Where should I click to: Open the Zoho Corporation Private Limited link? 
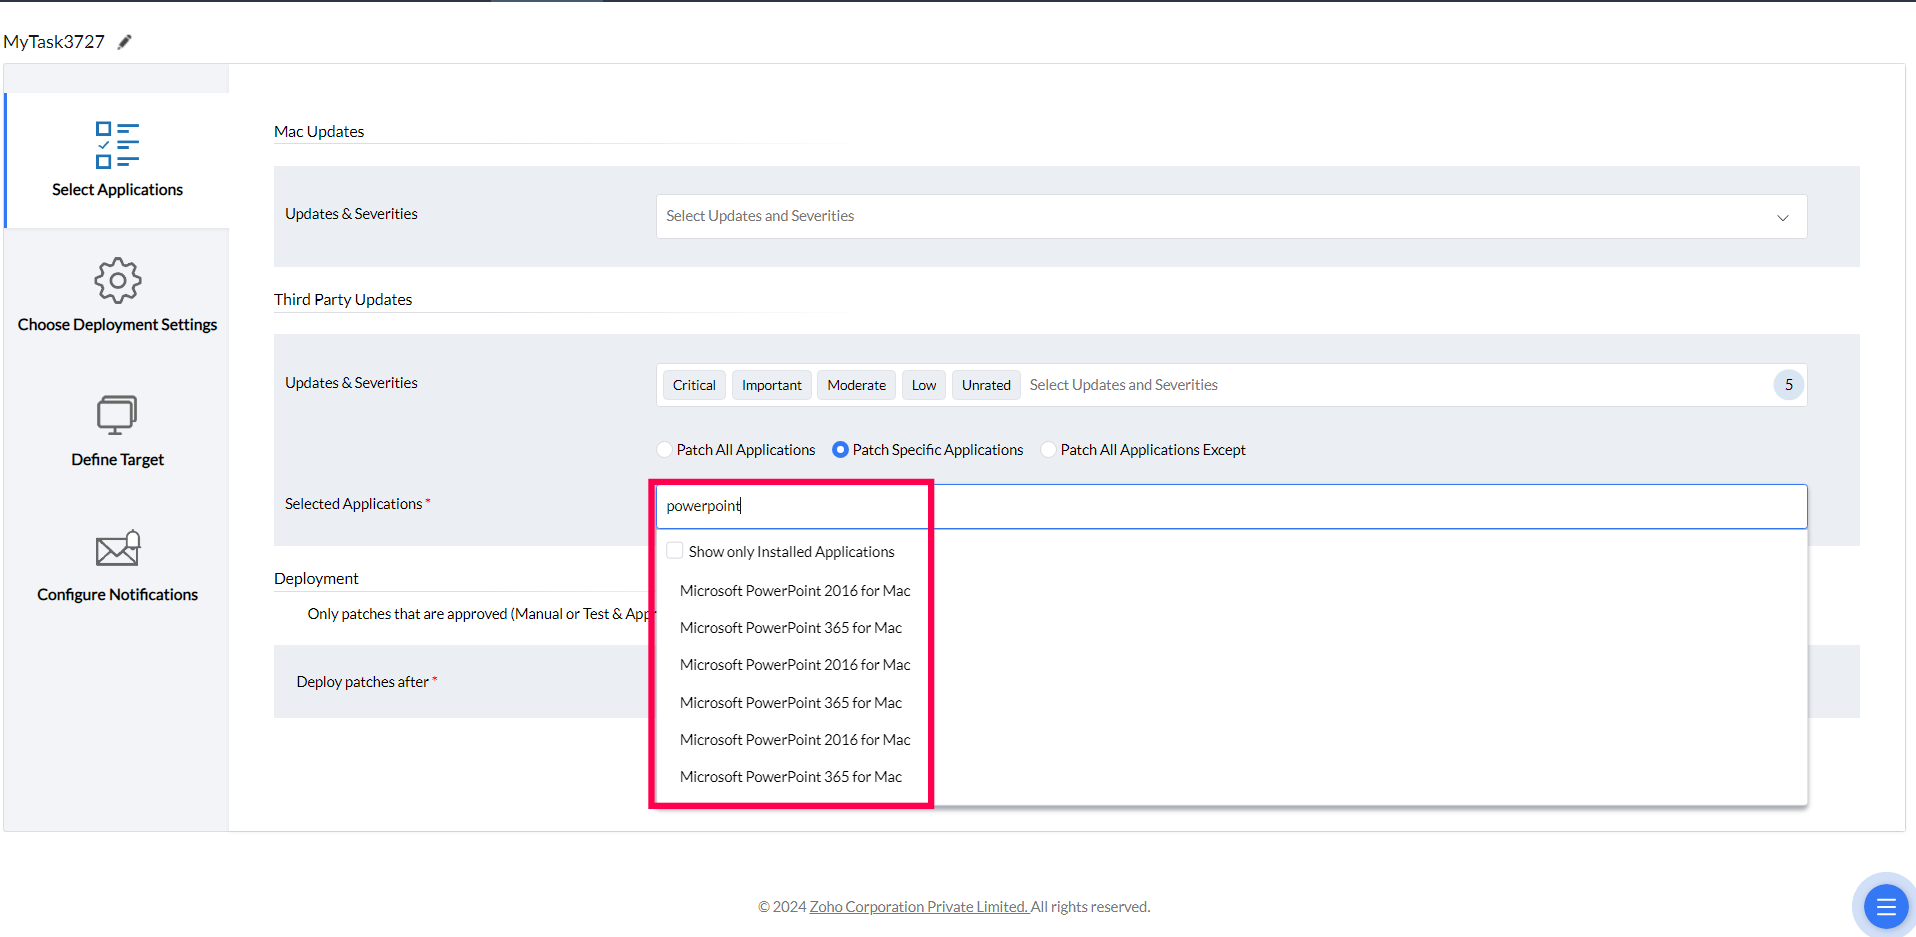pyautogui.click(x=919, y=907)
